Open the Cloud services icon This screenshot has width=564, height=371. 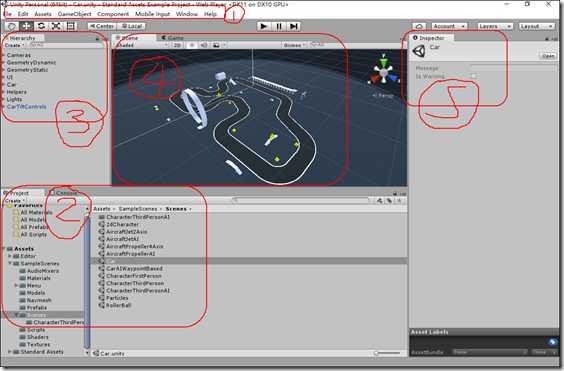419,26
